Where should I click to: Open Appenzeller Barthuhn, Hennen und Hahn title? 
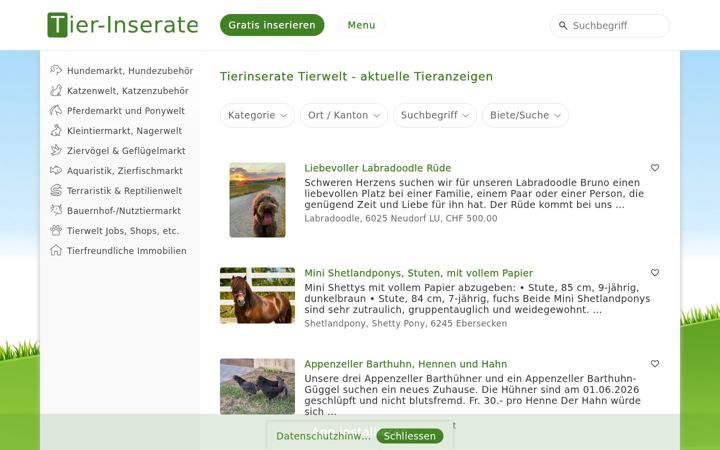(405, 364)
